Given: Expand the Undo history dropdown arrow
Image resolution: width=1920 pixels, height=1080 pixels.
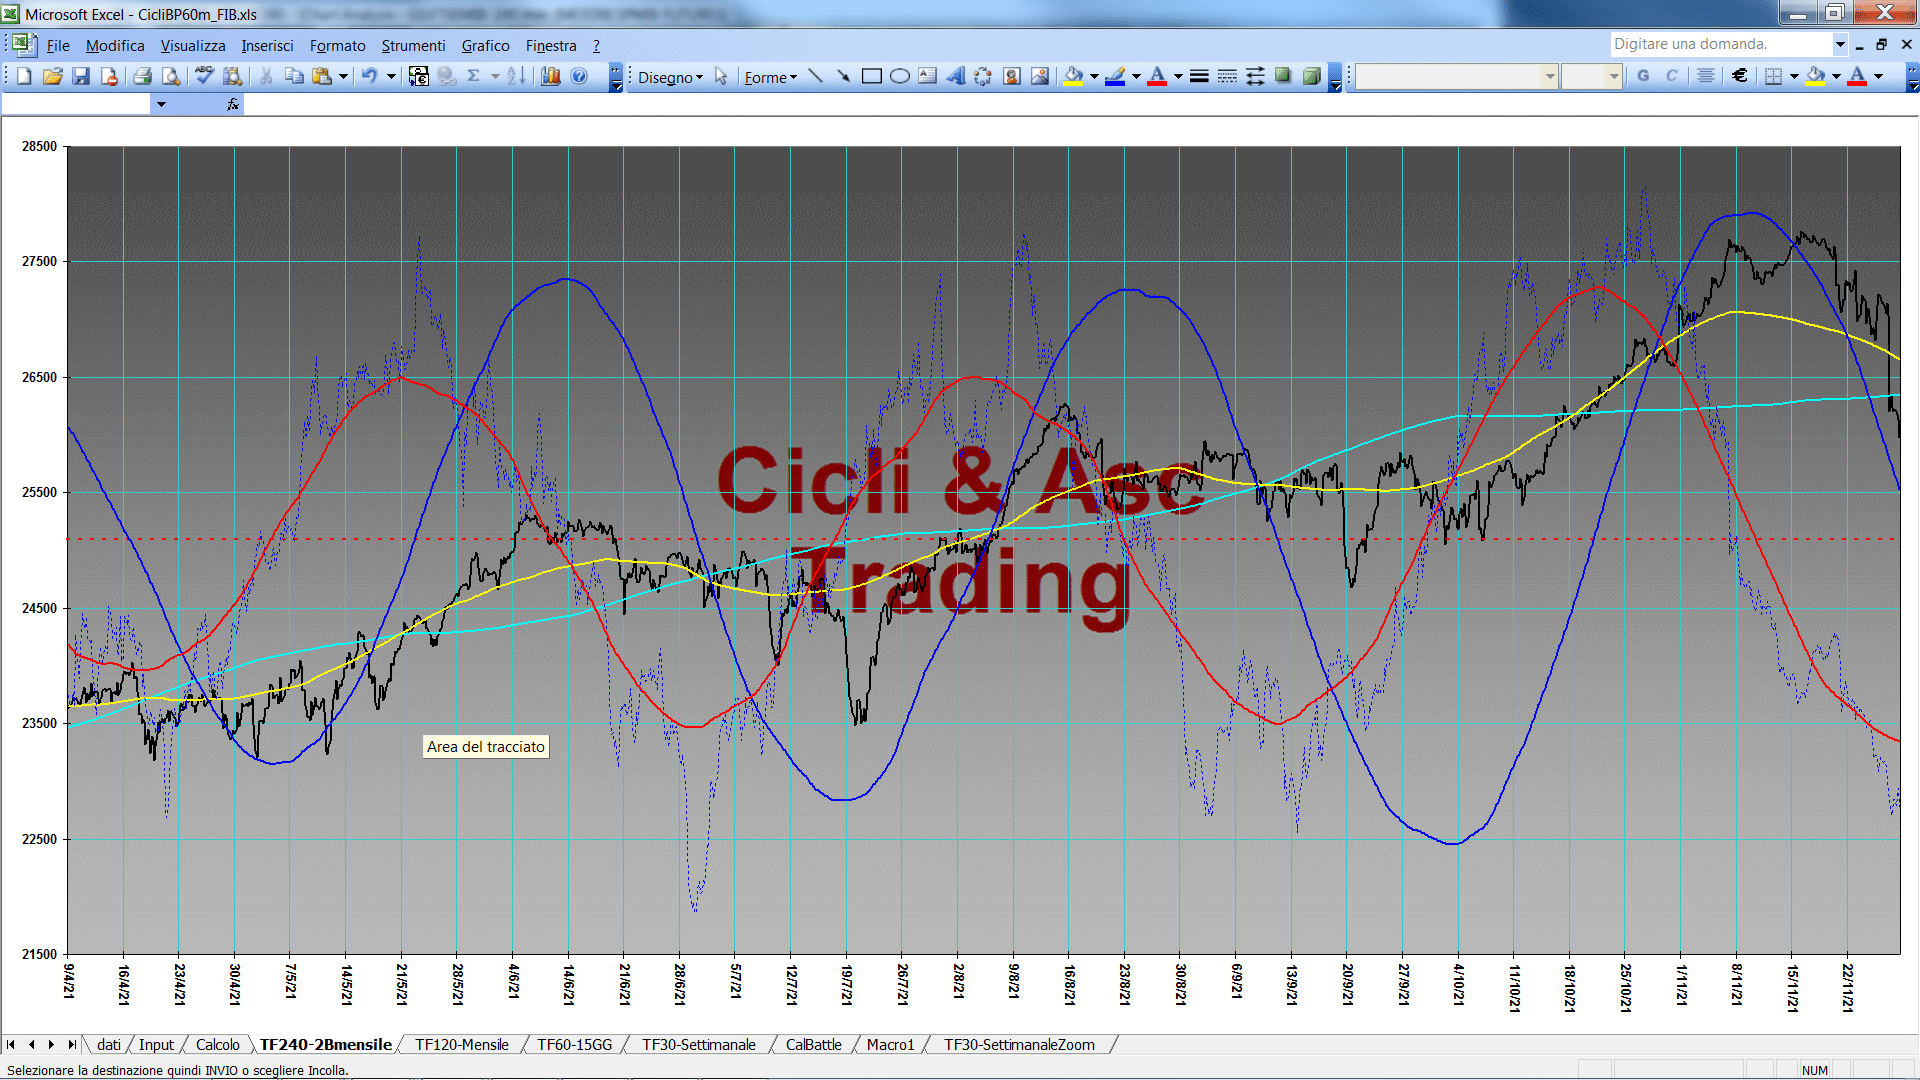Looking at the screenshot, I should 392,76.
